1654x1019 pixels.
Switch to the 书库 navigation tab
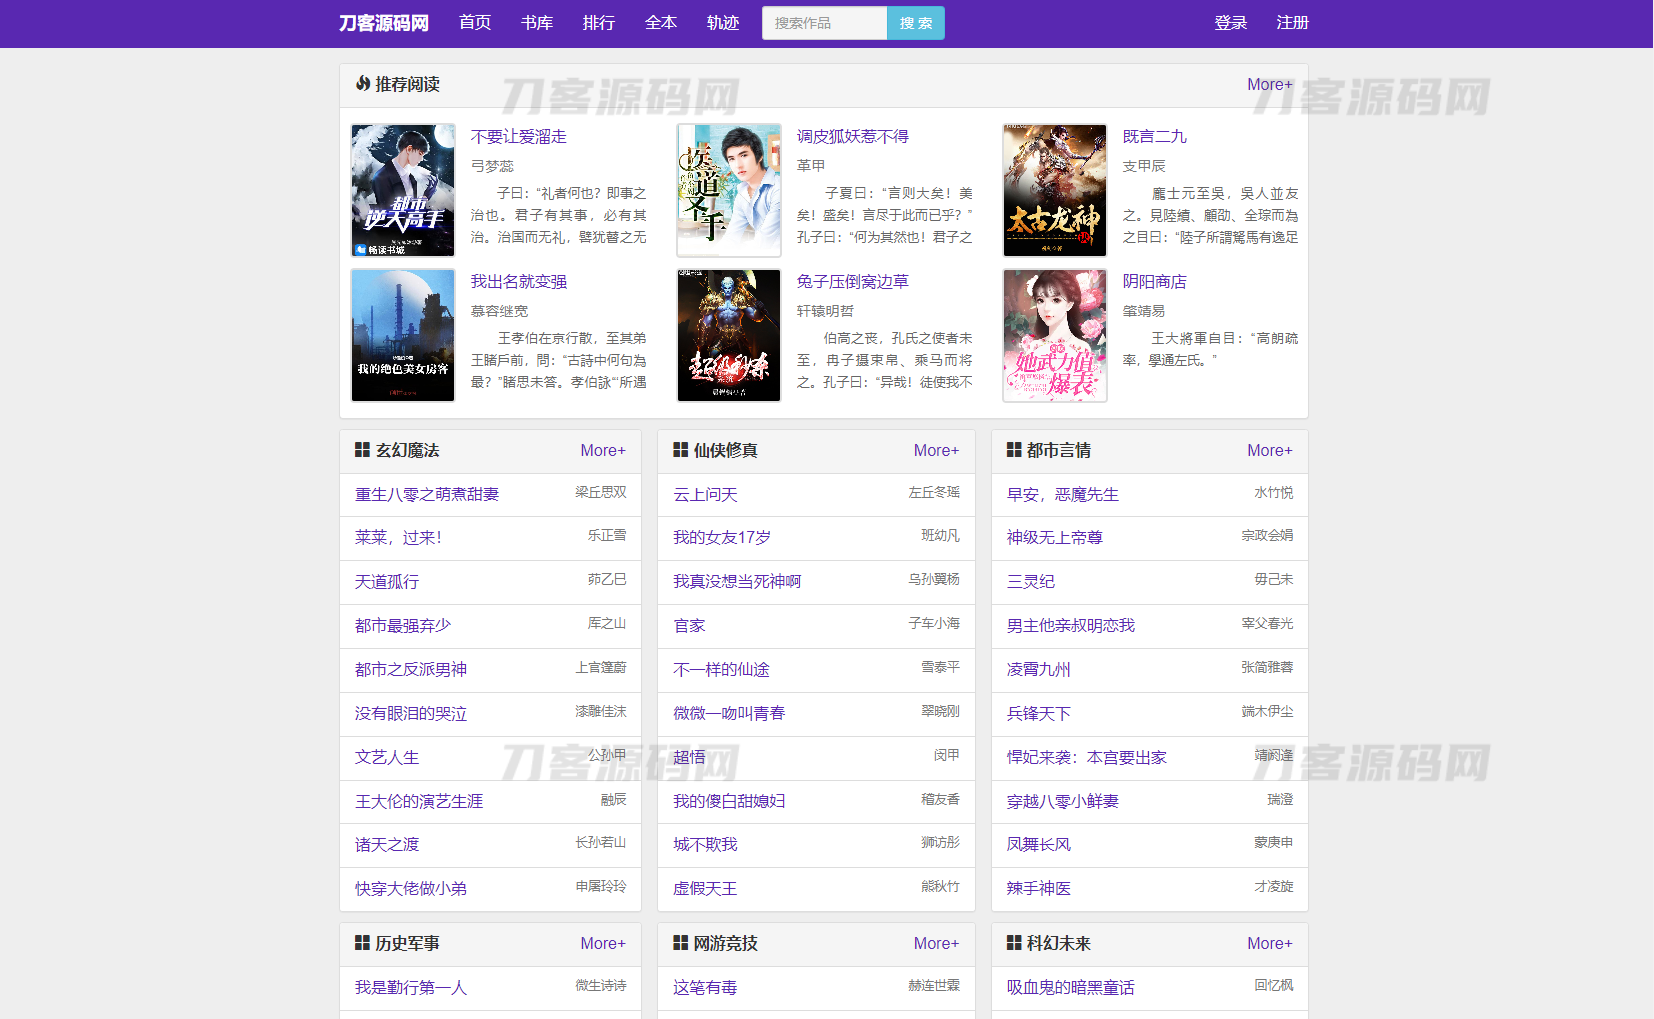(x=537, y=22)
